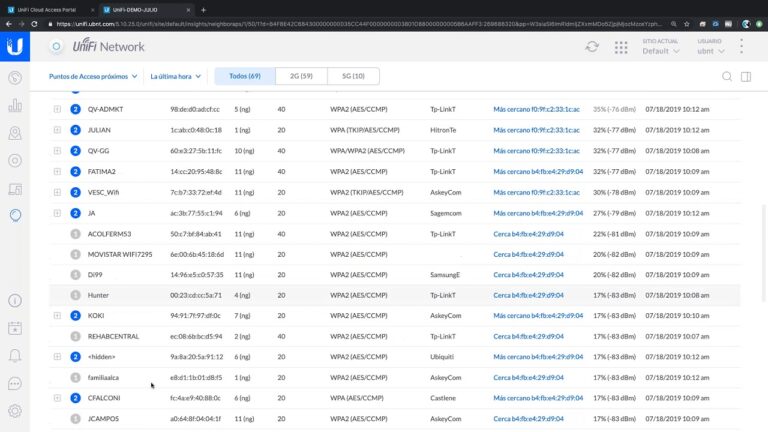Screen dimensions: 768x432
Task: Open the Alerts bell sidebar icon
Action: (15, 356)
